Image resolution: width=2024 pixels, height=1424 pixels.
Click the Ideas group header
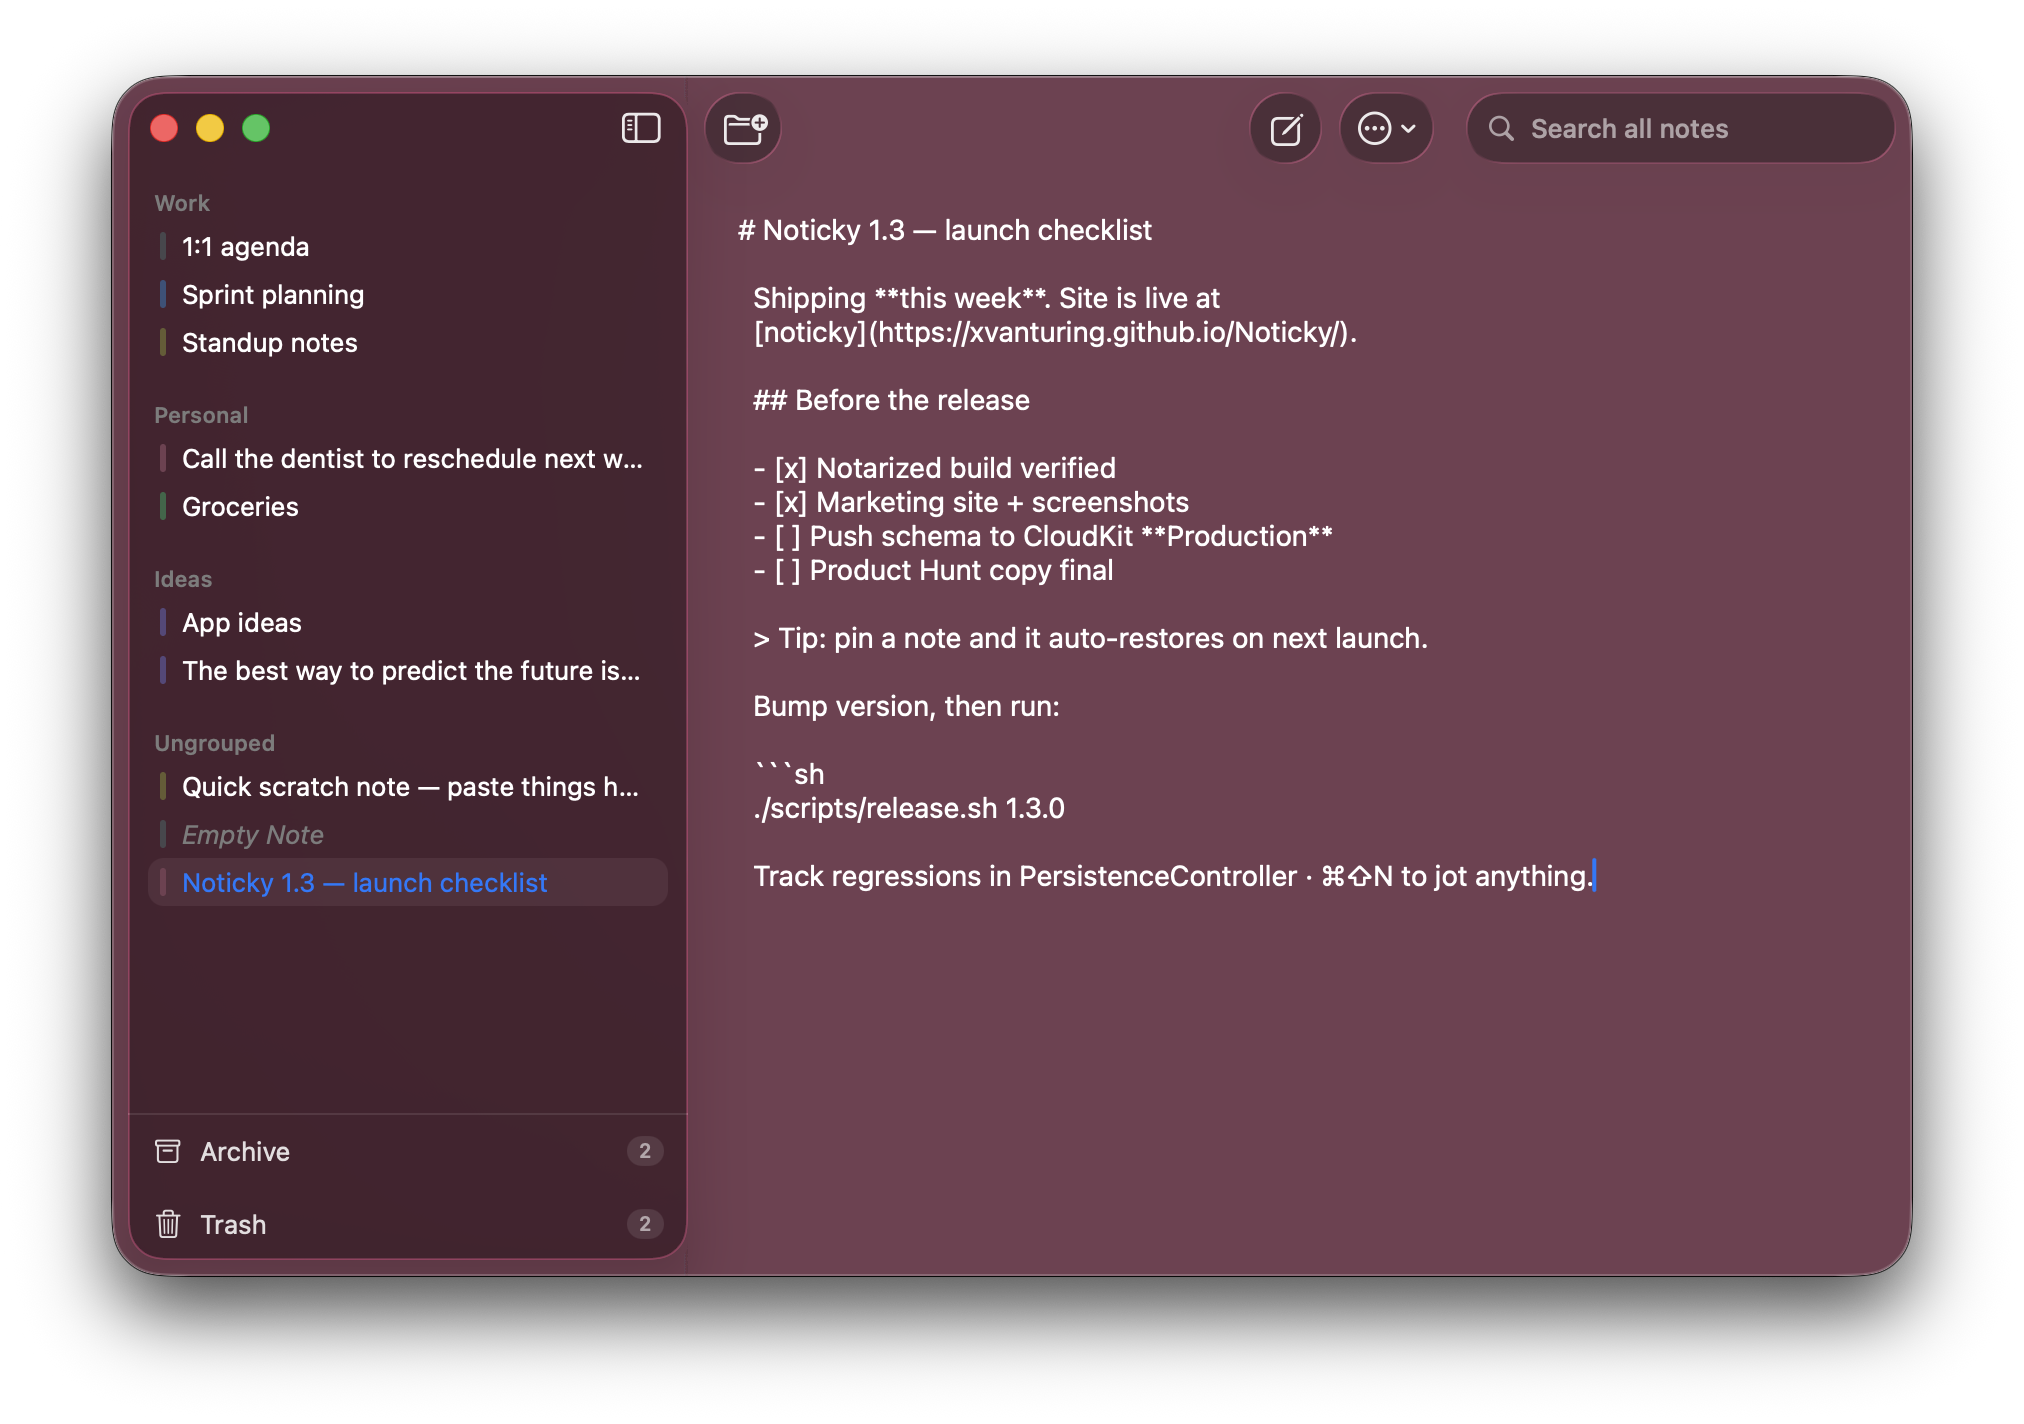pyautogui.click(x=183, y=579)
